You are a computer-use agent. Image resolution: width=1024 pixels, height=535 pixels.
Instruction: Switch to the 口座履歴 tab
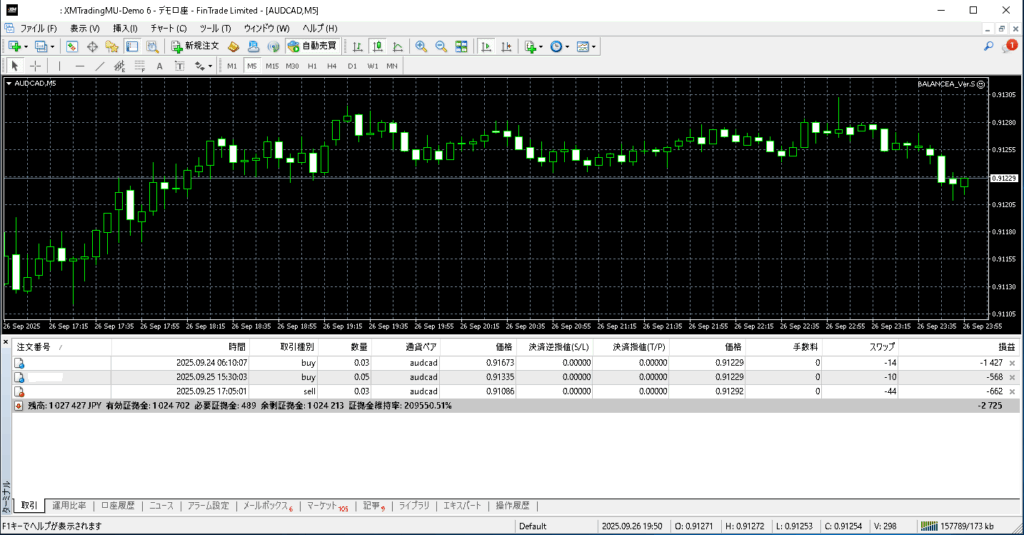click(119, 506)
